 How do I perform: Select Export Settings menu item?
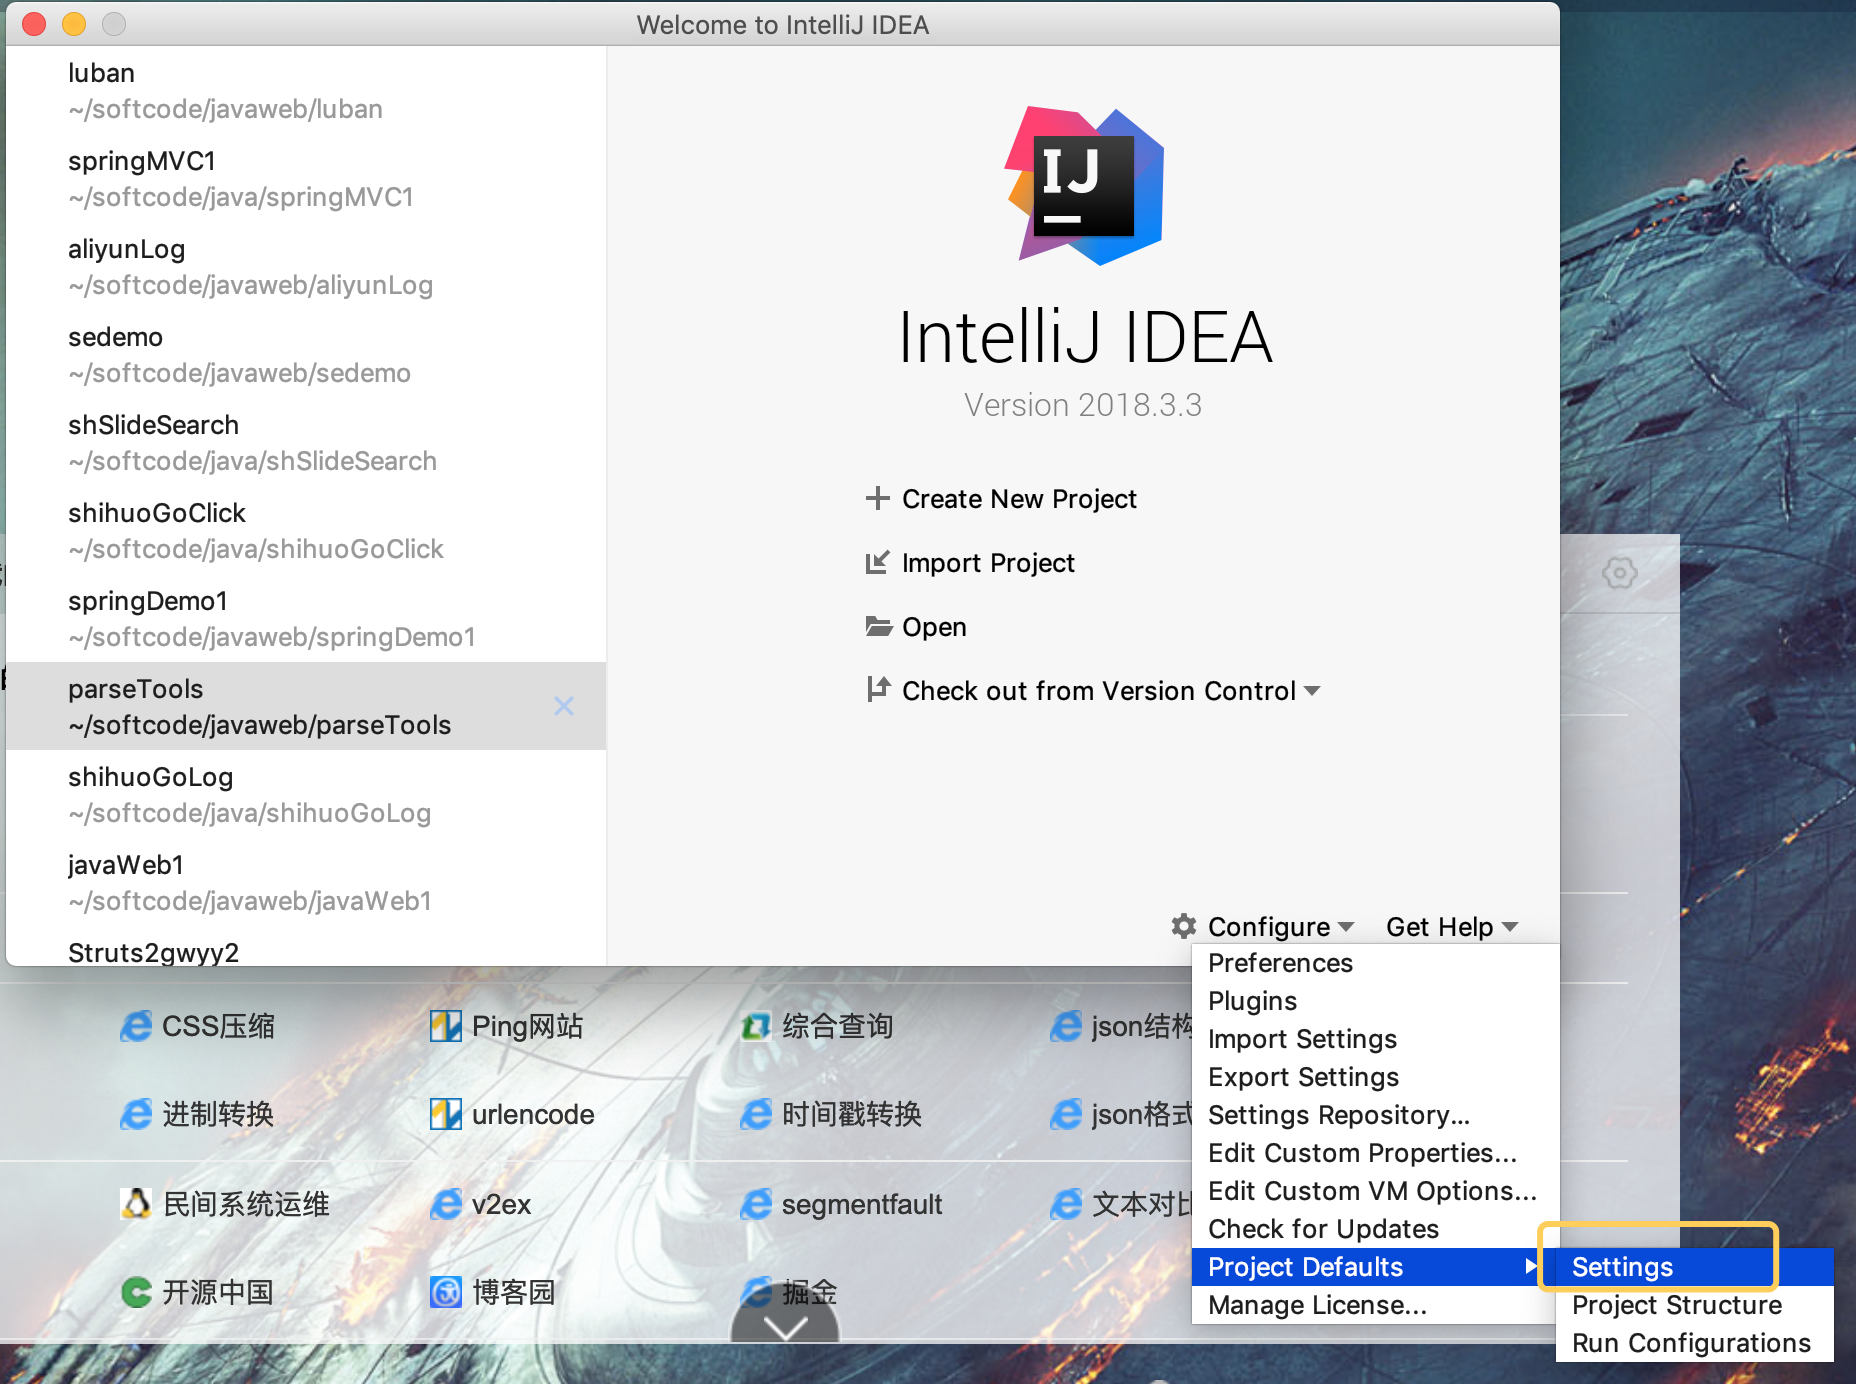click(x=1375, y=1077)
